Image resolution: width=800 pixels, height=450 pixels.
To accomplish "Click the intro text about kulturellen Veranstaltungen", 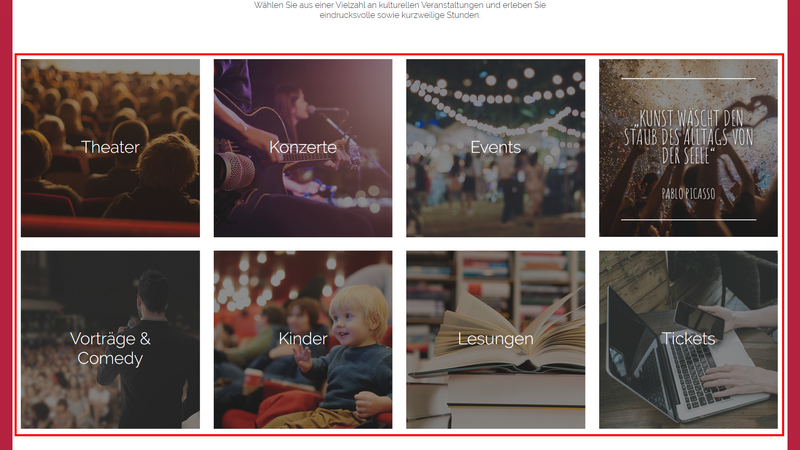I will pyautogui.click(x=400, y=10).
